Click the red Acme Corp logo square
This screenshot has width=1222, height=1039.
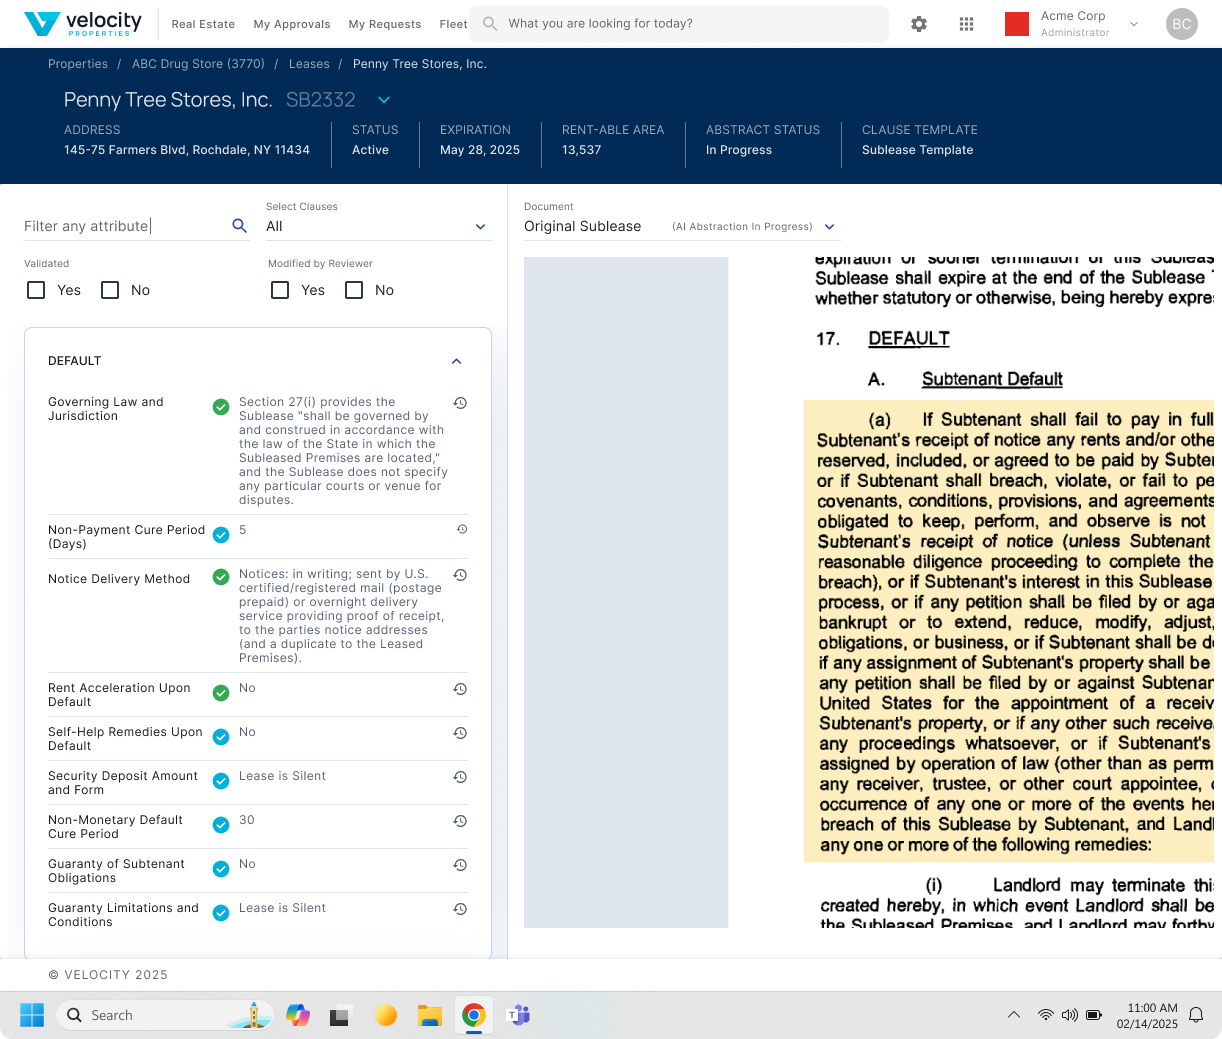coord(1017,24)
